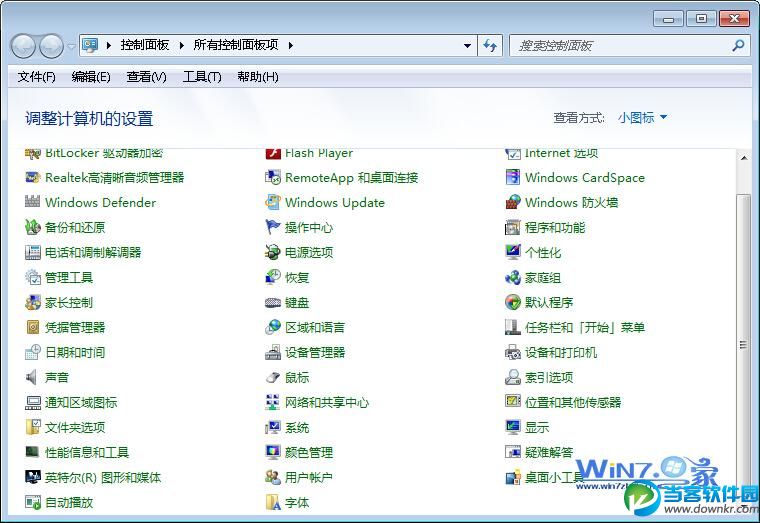Click the 凭据管理器 vault icon
This screenshot has height=523, width=760.
pos(32,327)
